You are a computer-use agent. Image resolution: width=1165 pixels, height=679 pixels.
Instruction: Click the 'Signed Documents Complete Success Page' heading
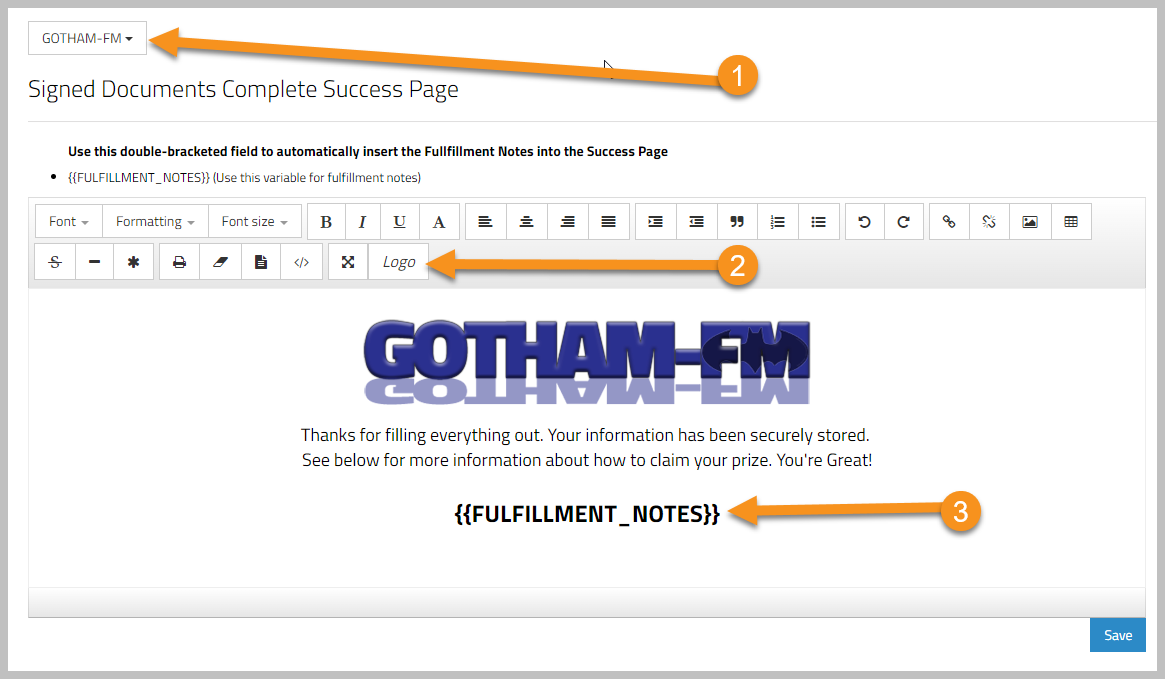pyautogui.click(x=243, y=89)
